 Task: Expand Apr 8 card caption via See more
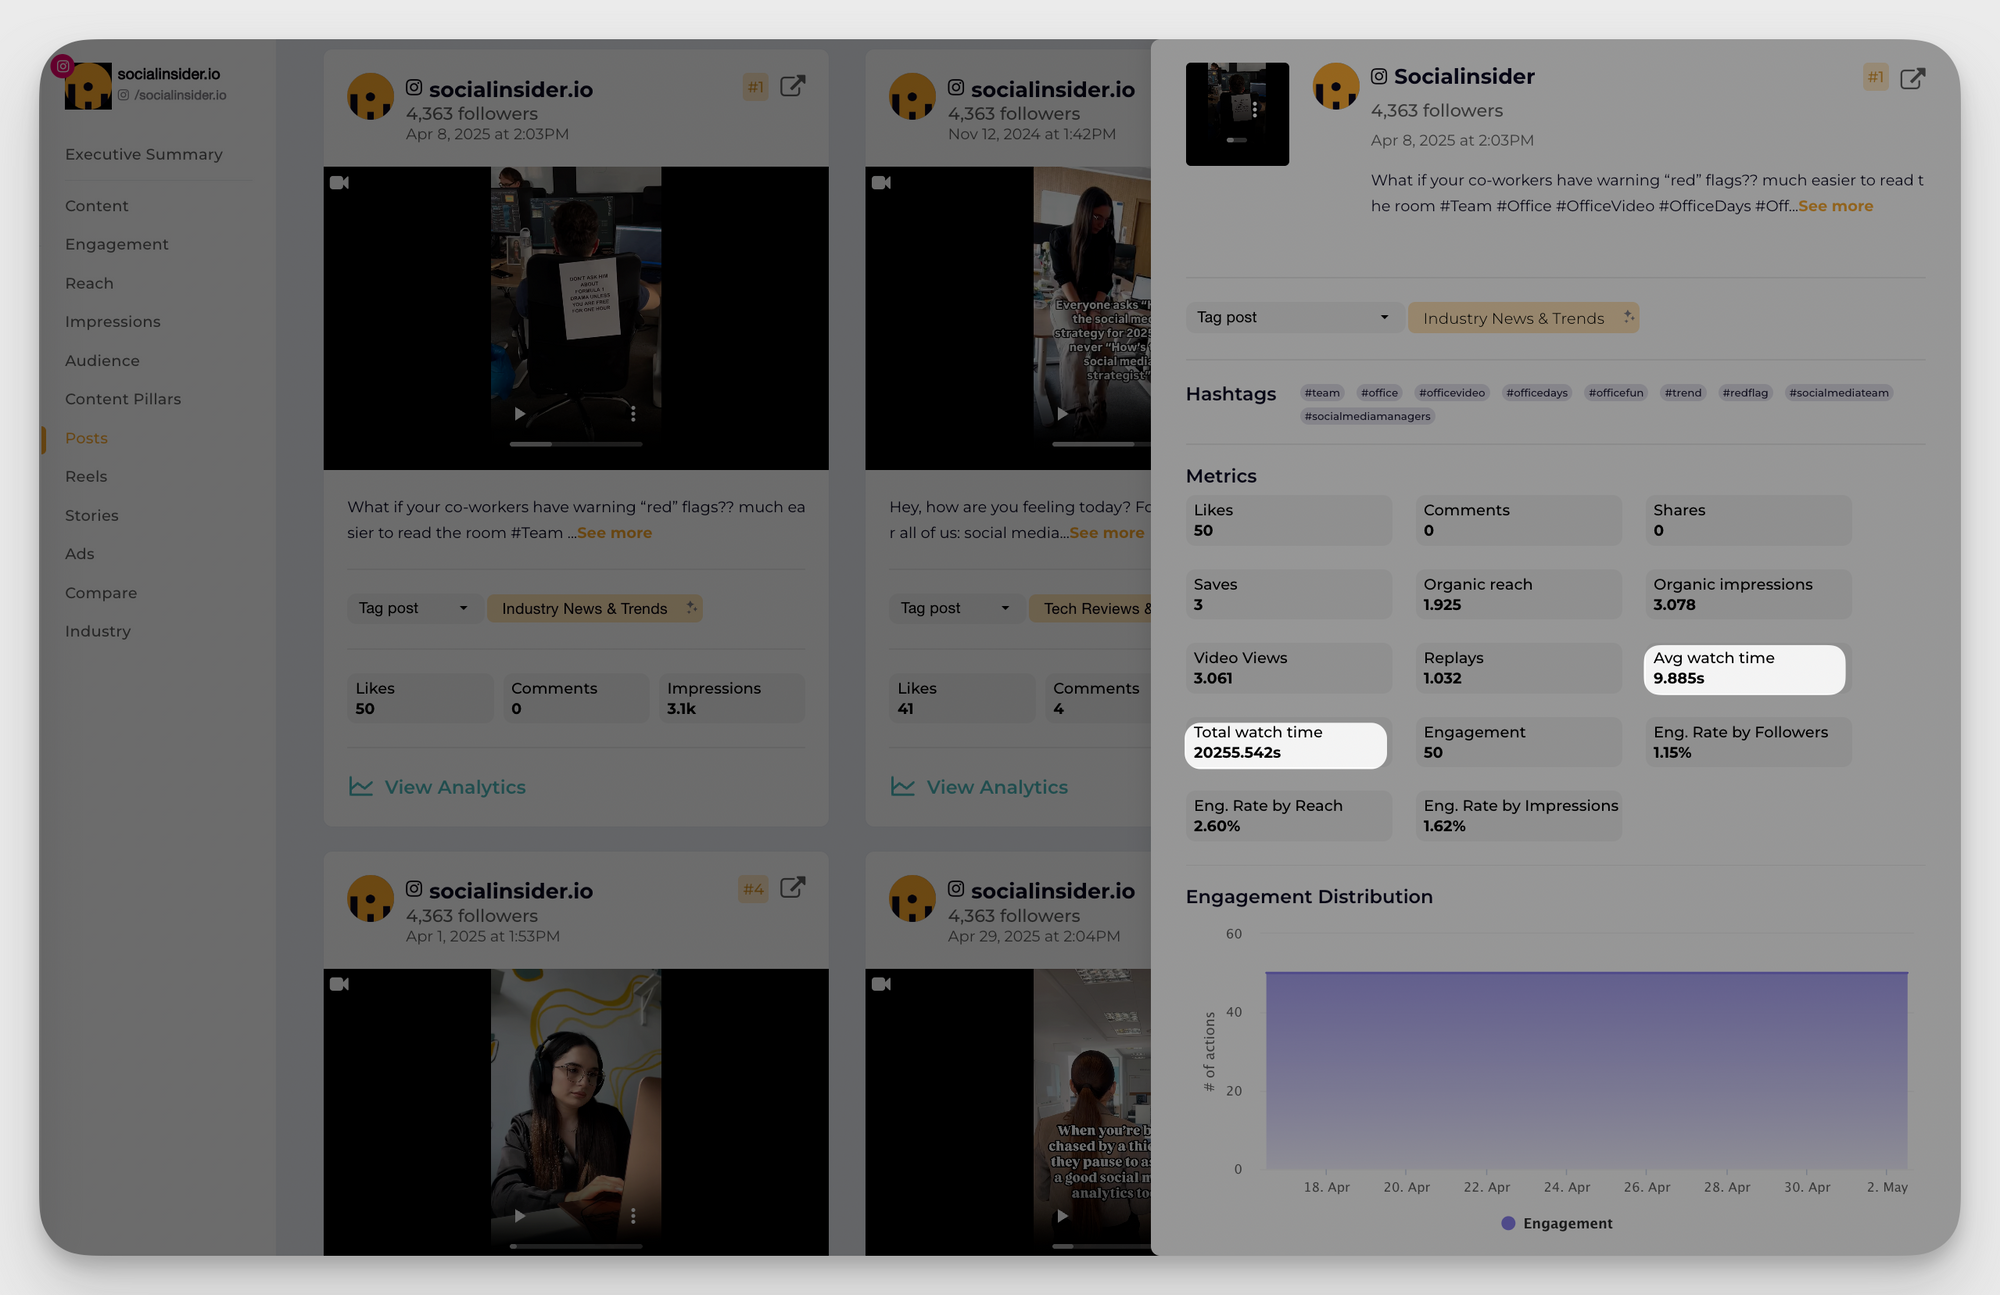click(614, 533)
